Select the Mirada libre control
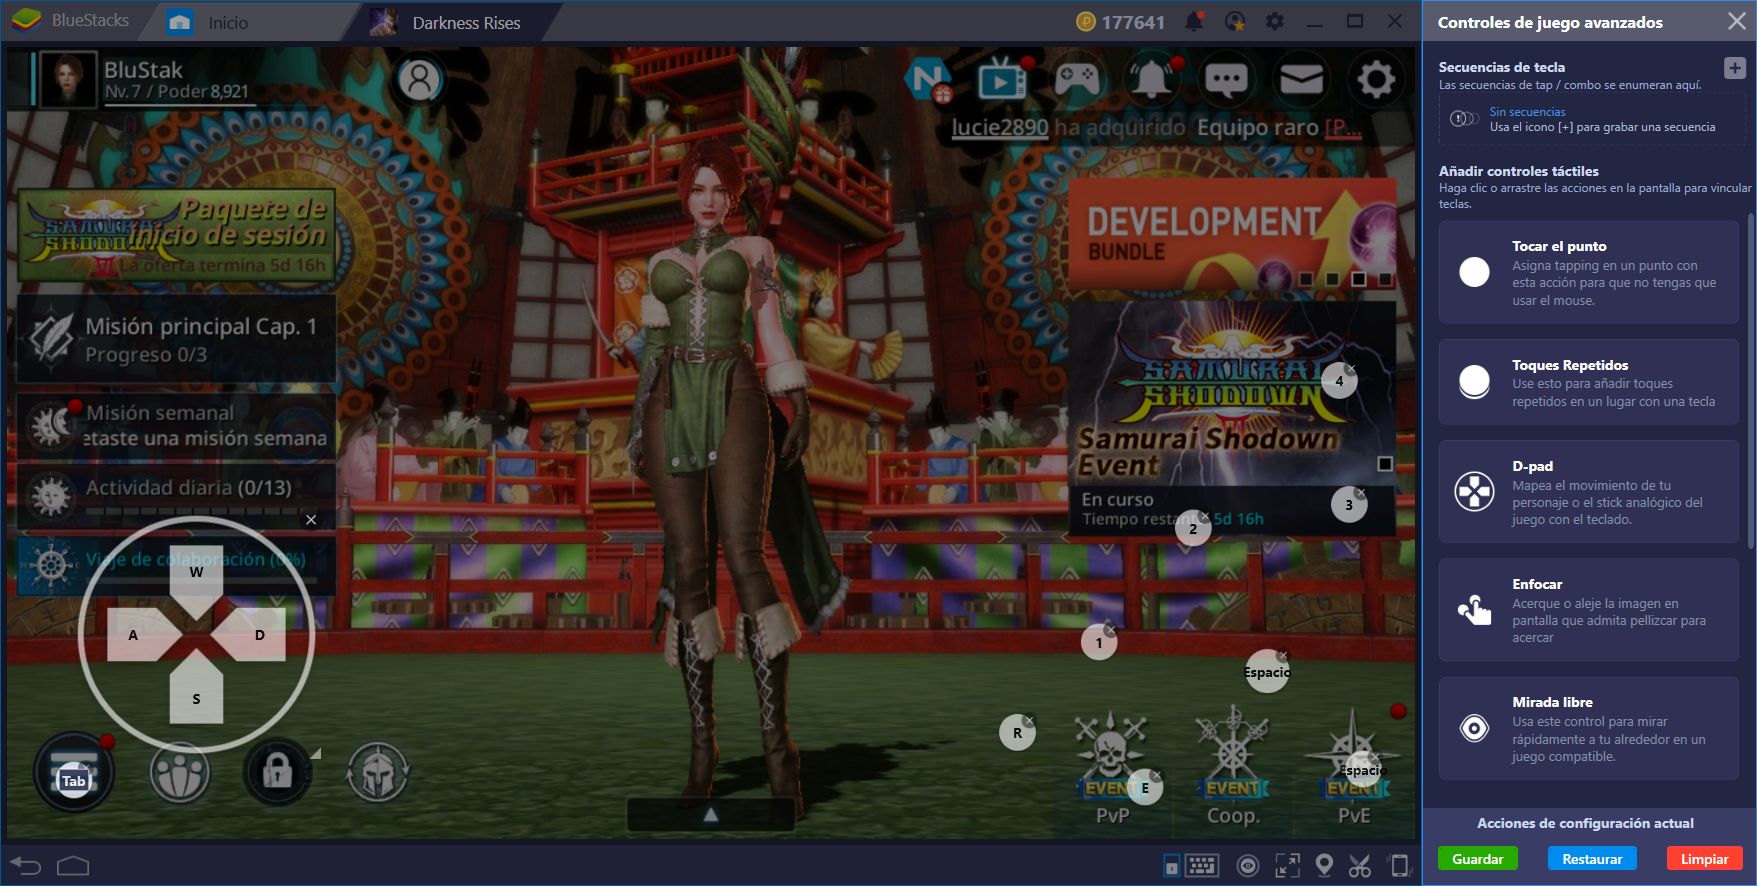 [1588, 728]
